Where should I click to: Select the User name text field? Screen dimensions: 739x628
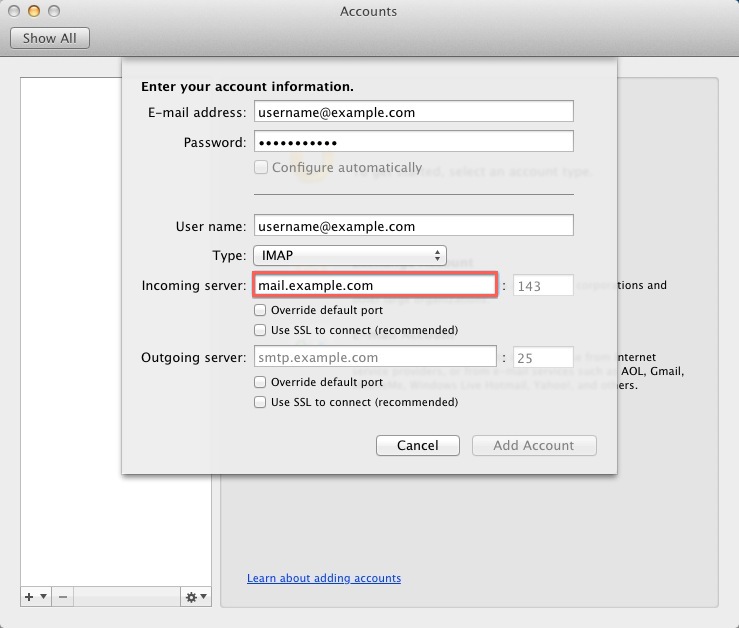pos(413,226)
